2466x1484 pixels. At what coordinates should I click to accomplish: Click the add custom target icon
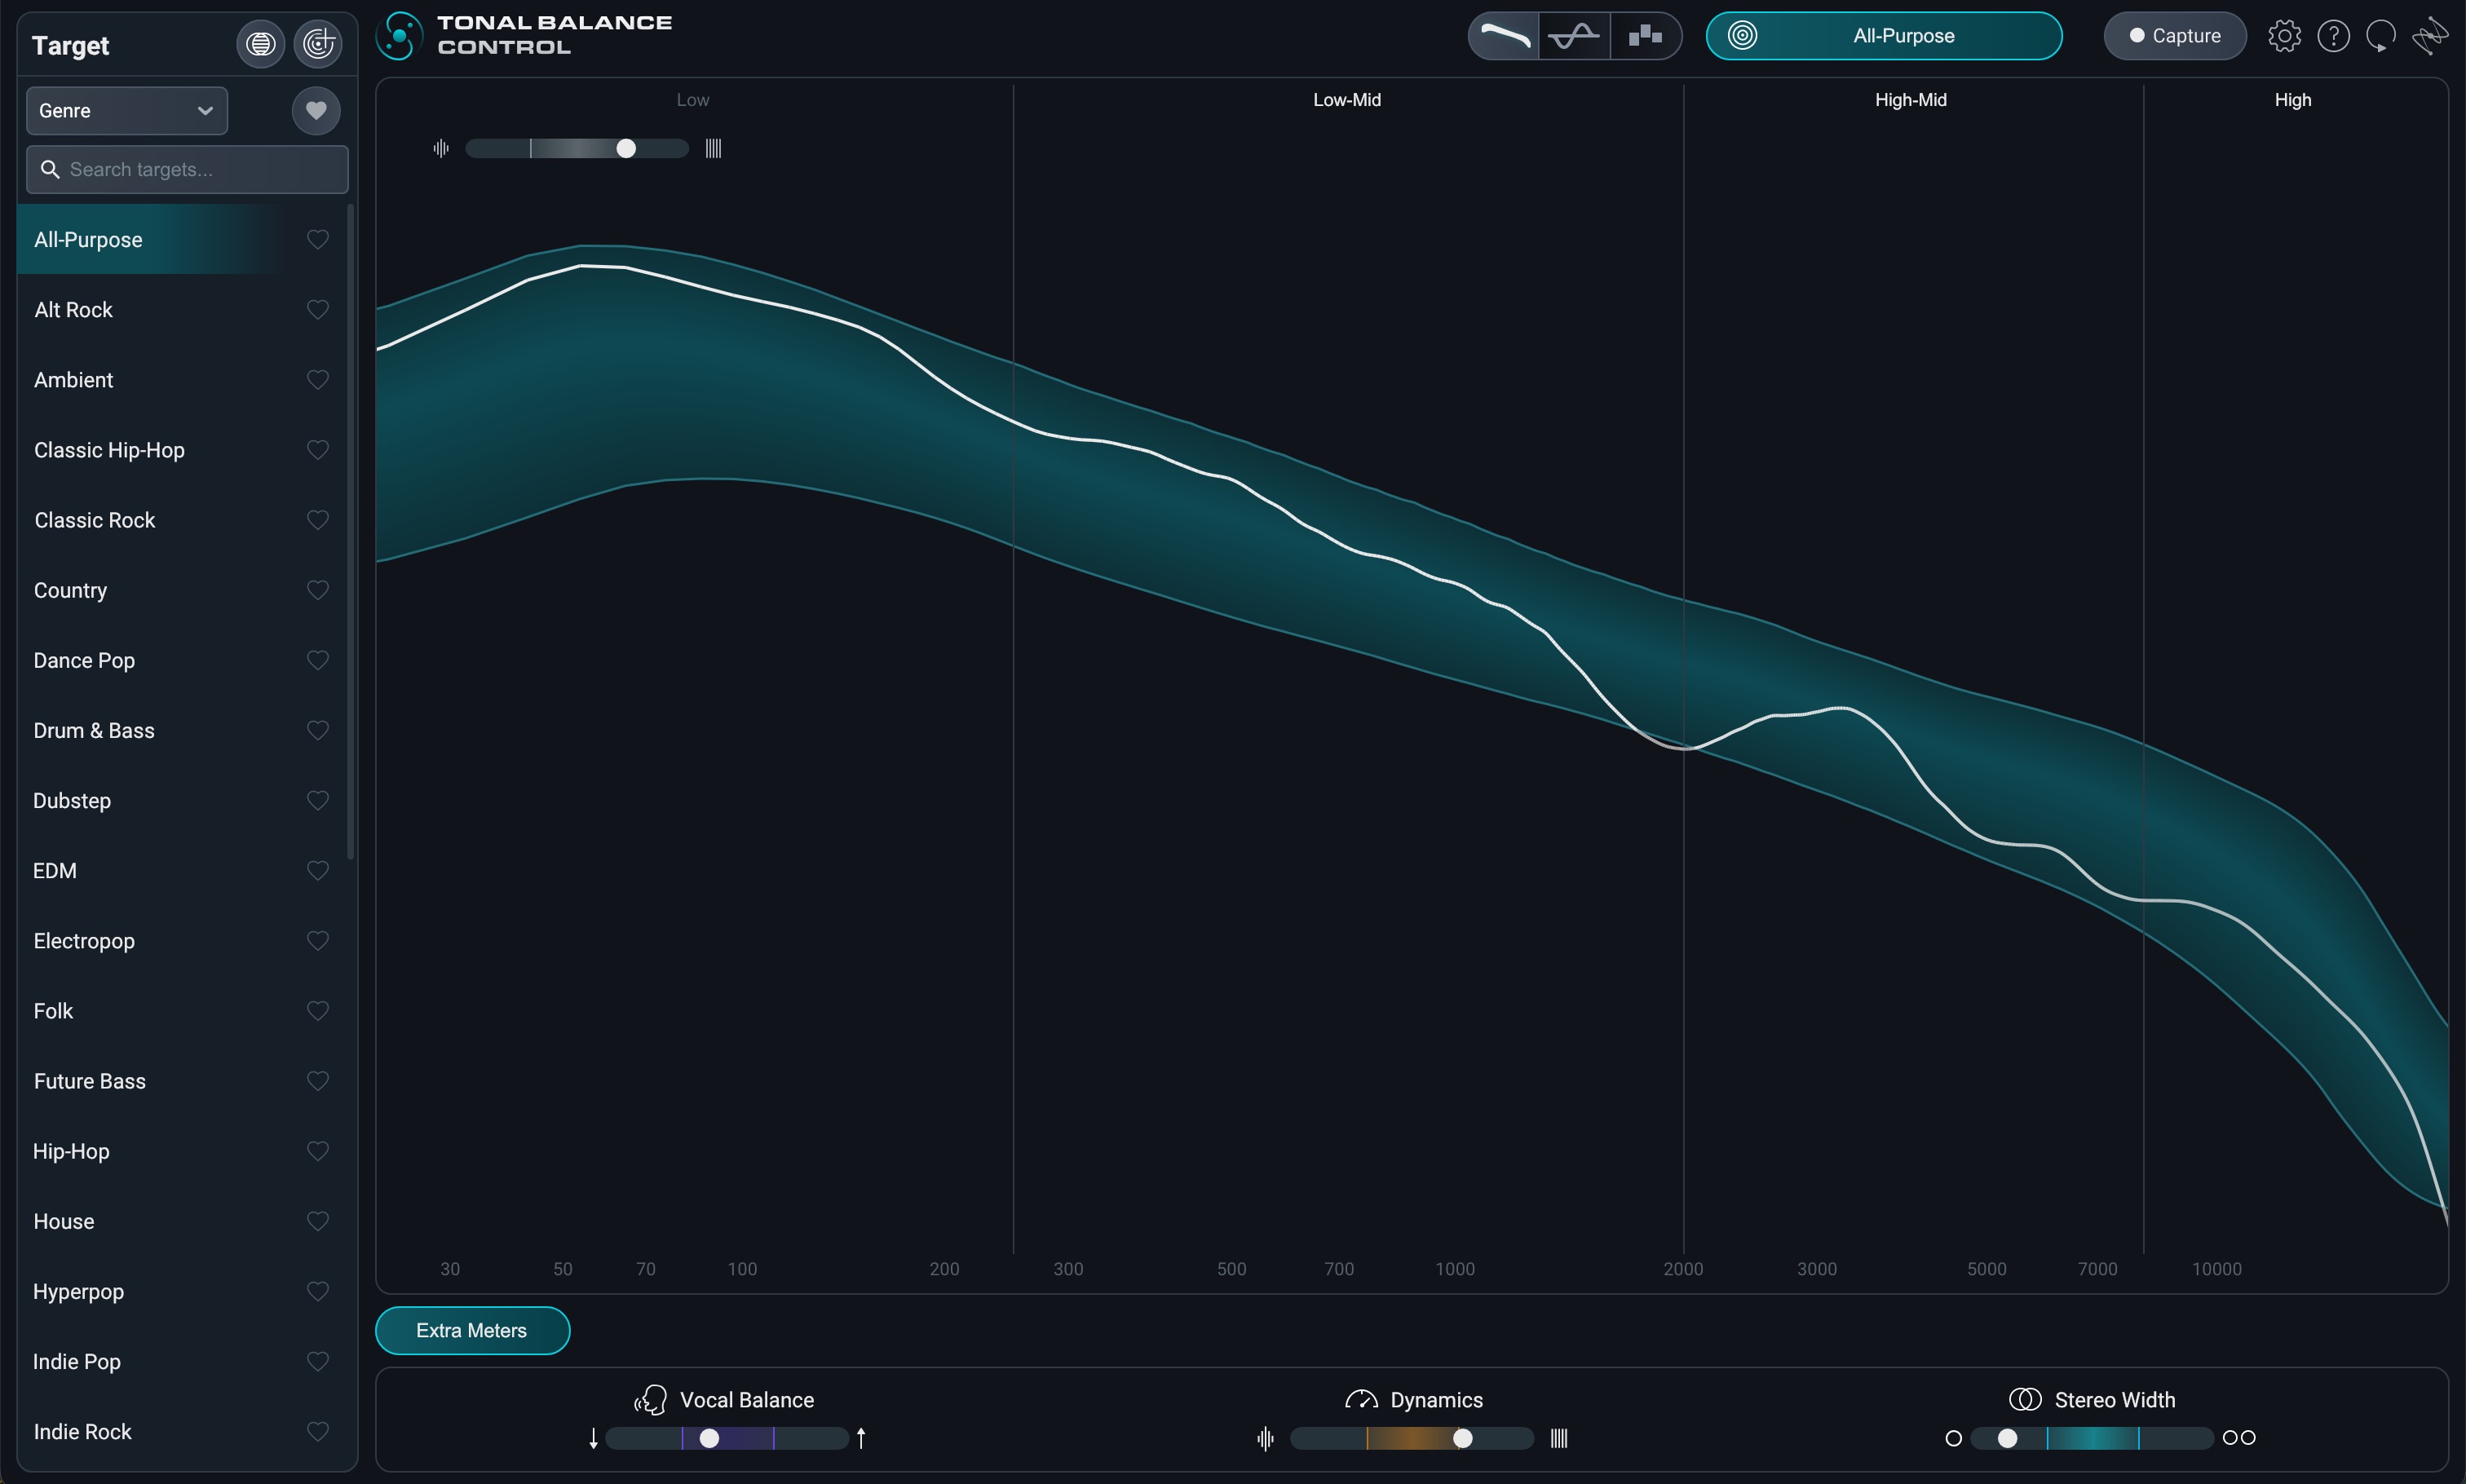[x=318, y=44]
